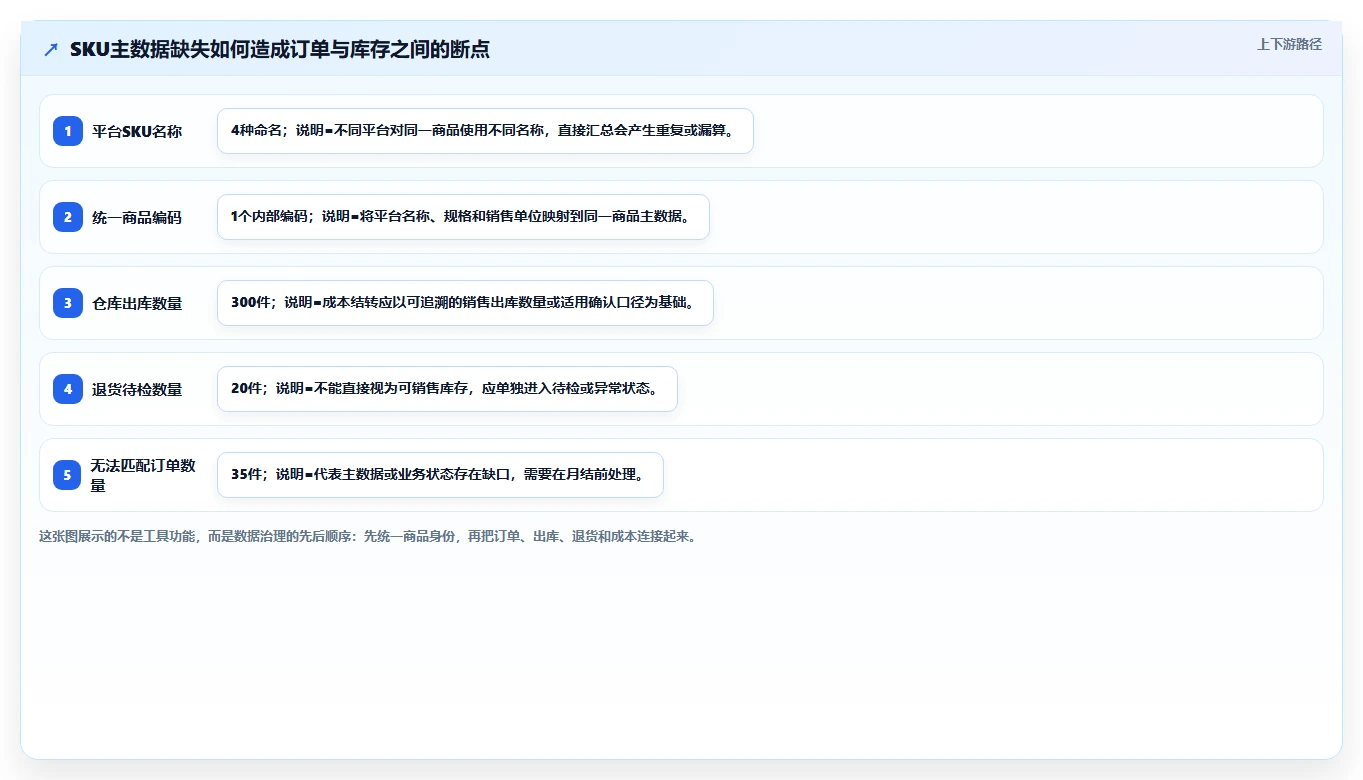
Task: Select the 无法匹配订单数量 label
Action: click(143, 475)
